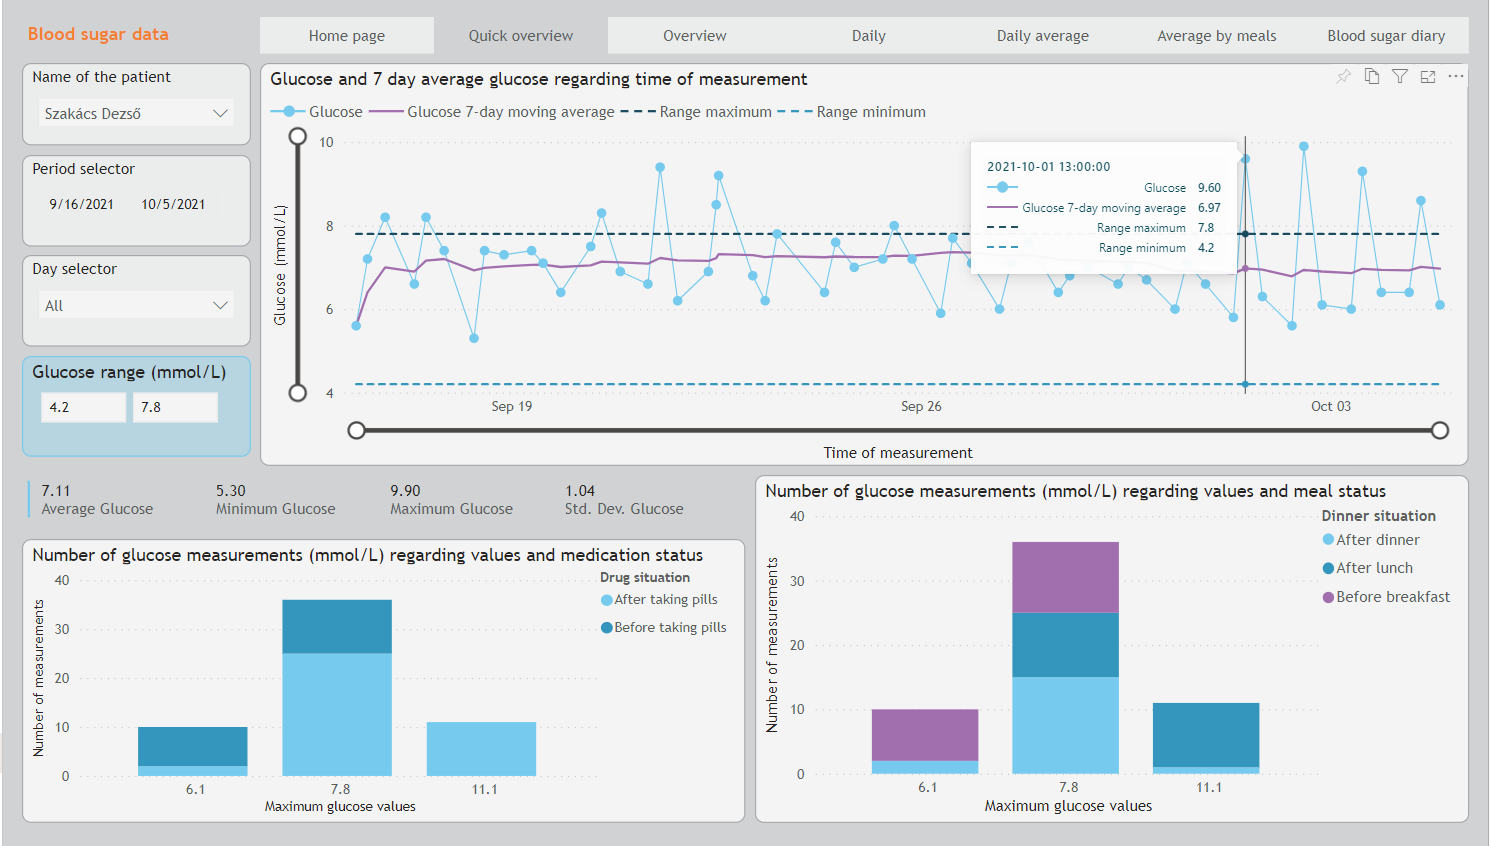
Task: Click purple Before breakfast segment of 7.8 meal bar
Action: 1065,577
